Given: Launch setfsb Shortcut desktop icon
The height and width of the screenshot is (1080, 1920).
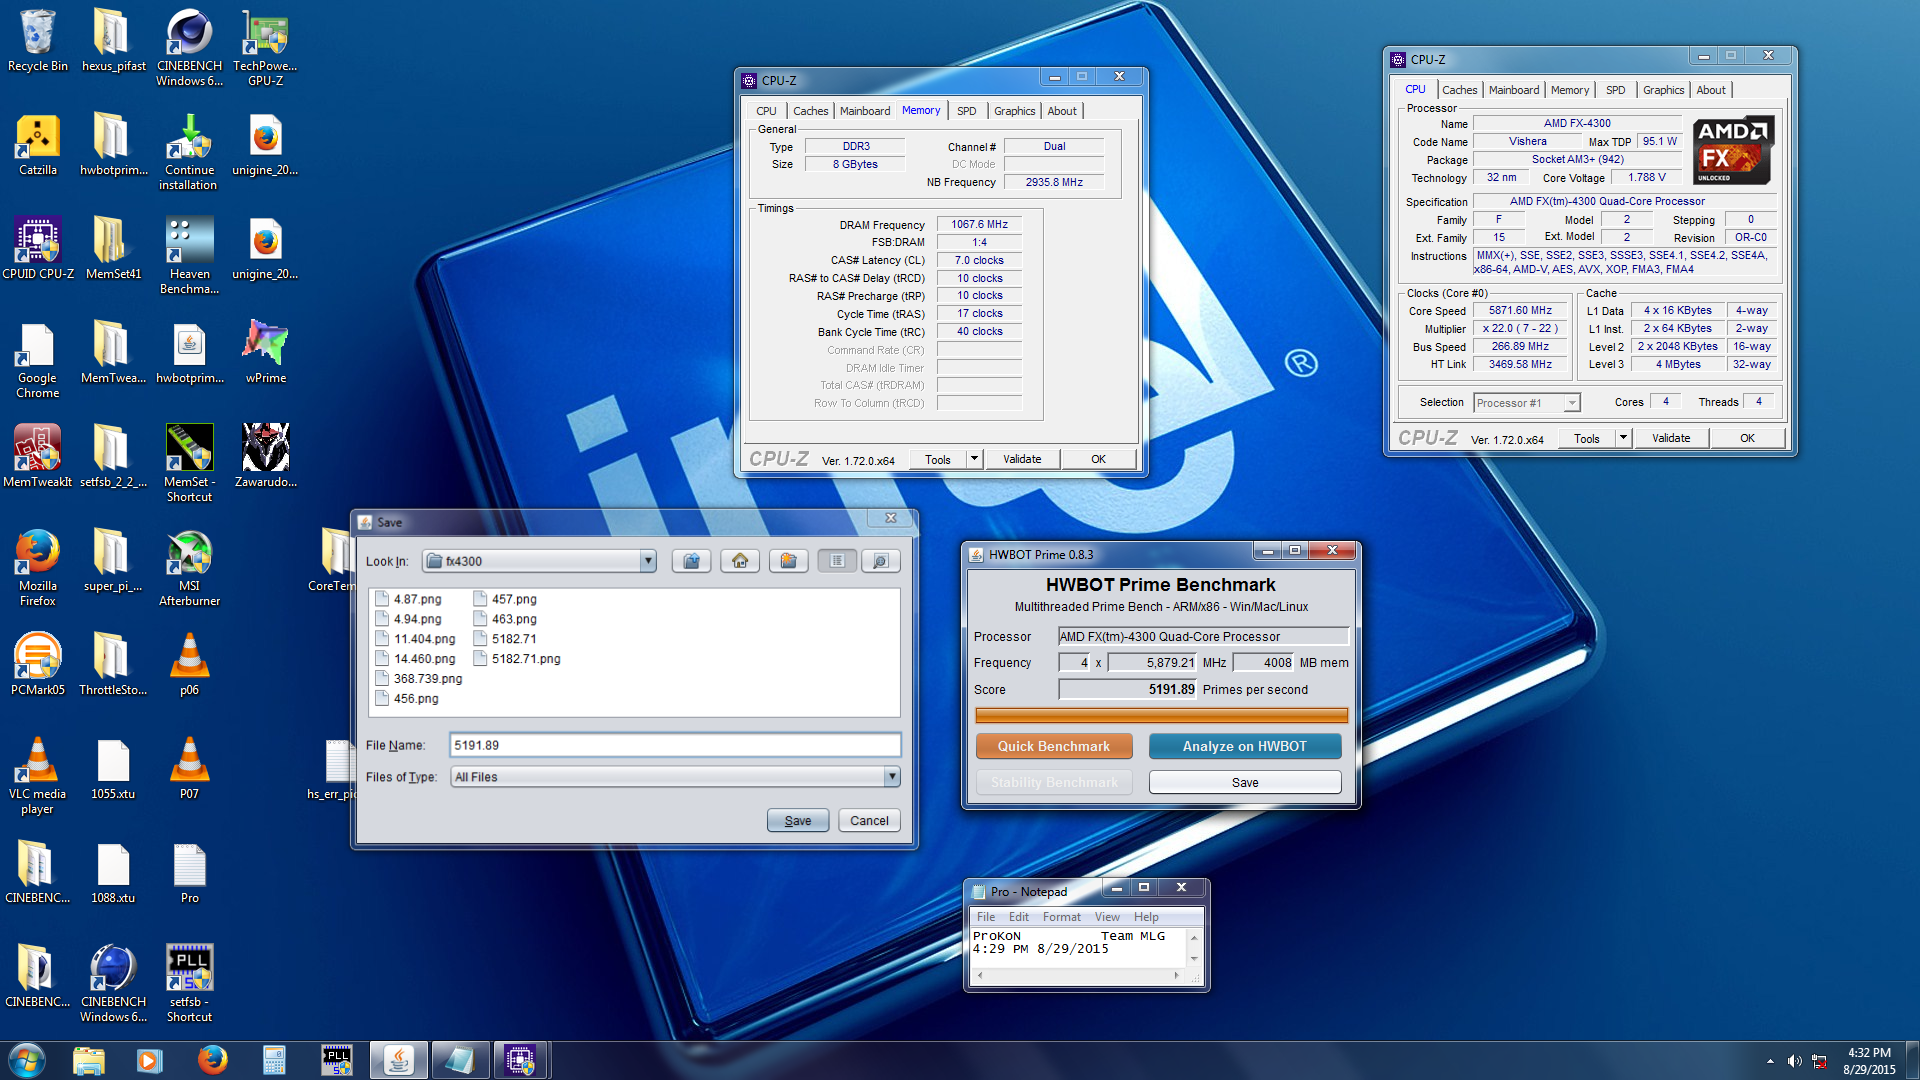Looking at the screenshot, I should point(189,984).
